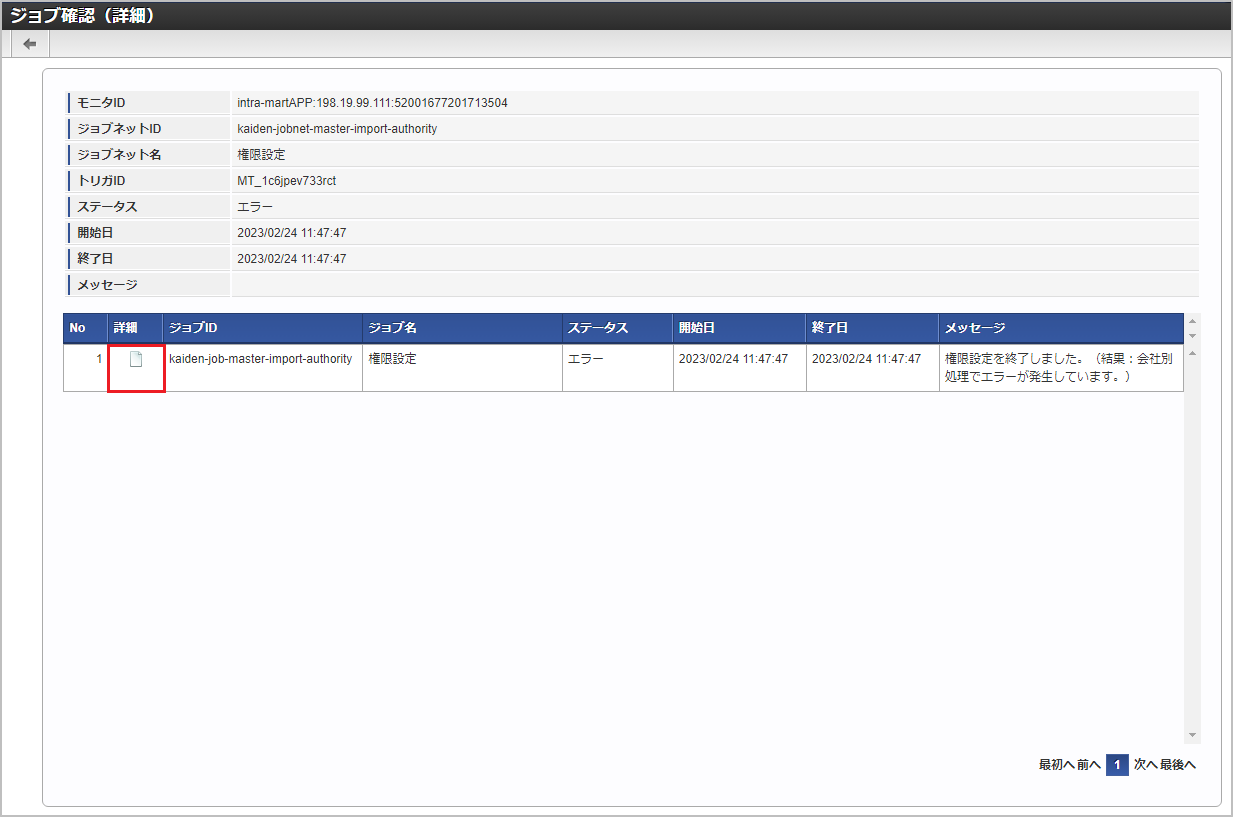Click ジョブ確認(詳細) page title
The height and width of the screenshot is (817, 1233).
82,15
